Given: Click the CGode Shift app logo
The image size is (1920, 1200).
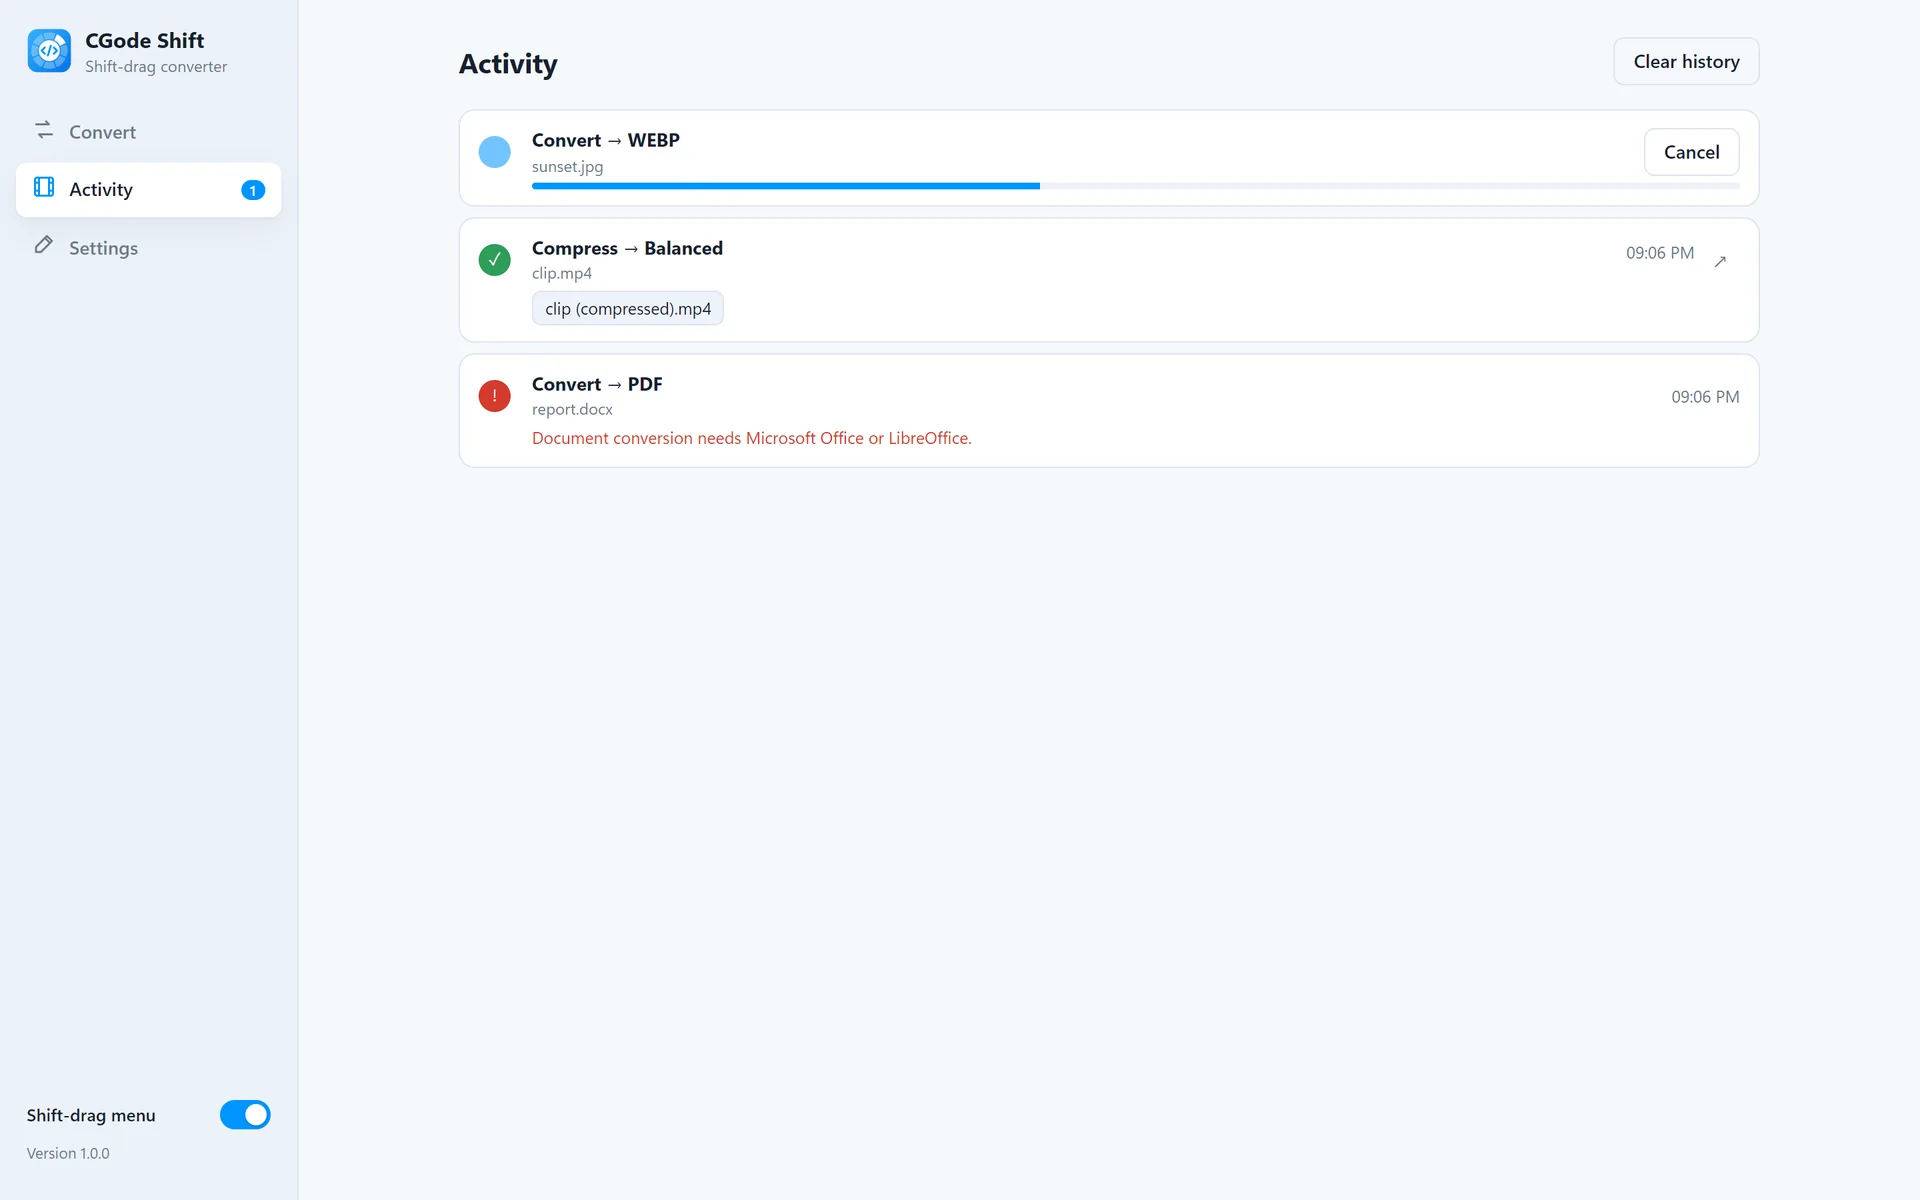Looking at the screenshot, I should (x=49, y=51).
